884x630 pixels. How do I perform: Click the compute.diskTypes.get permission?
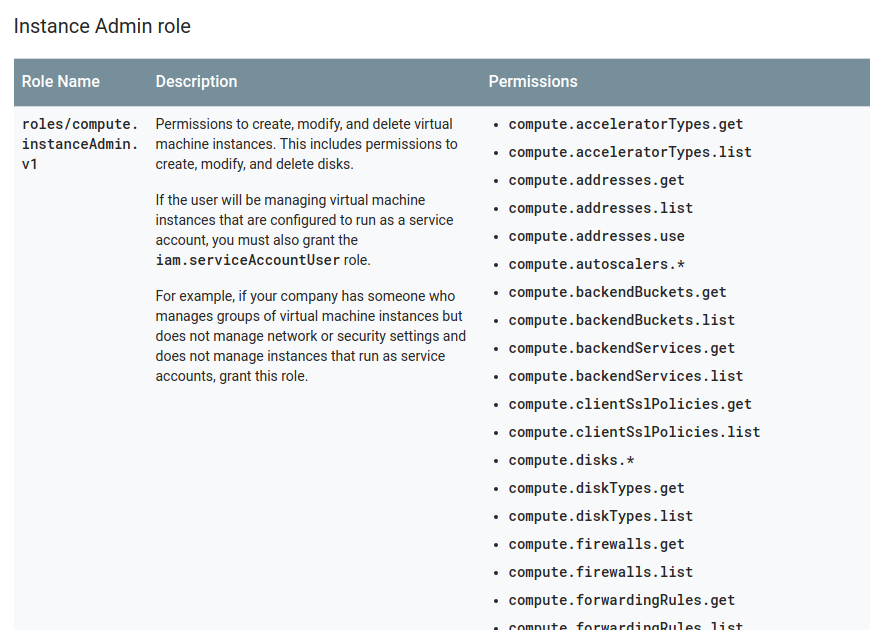596,489
